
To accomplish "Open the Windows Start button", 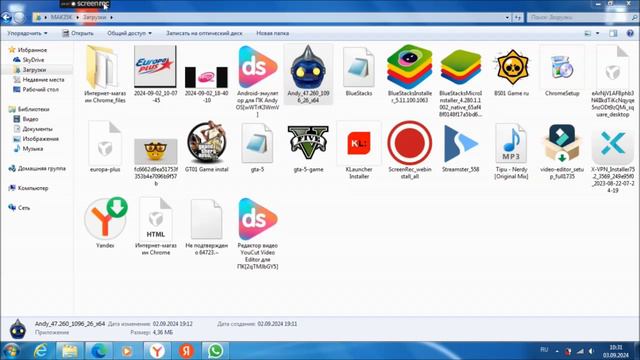I will click(11, 351).
